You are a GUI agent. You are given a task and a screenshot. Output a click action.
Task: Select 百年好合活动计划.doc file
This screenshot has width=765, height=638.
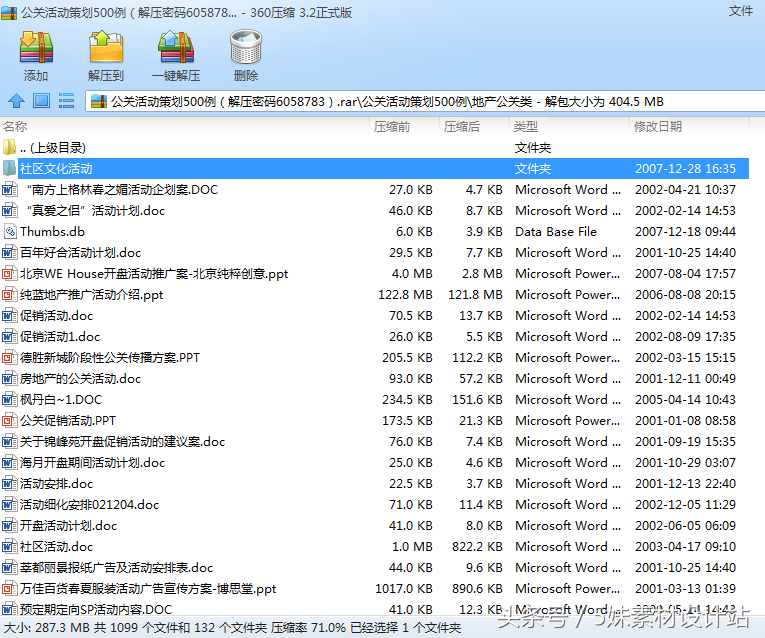tap(375, 253)
